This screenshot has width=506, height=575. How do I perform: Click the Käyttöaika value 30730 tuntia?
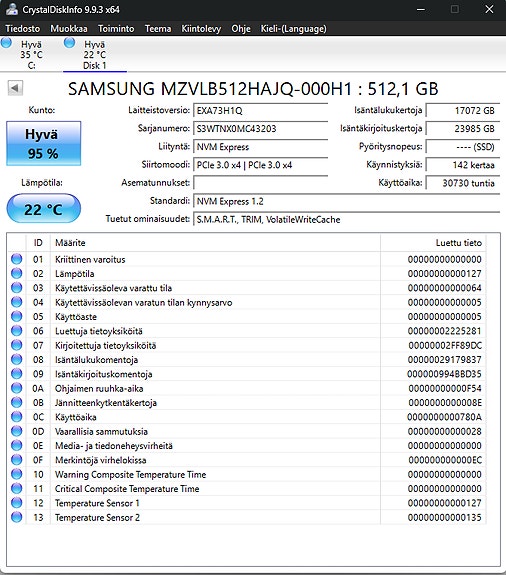click(x=462, y=183)
